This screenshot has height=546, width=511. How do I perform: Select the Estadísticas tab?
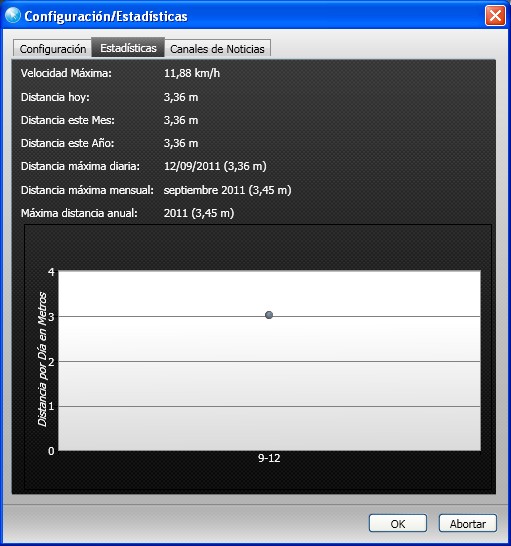tap(128, 48)
